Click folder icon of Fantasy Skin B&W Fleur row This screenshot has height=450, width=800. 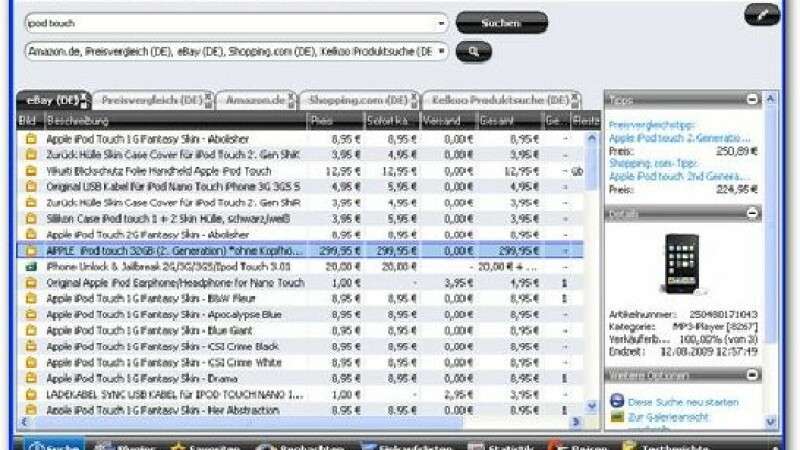pos(31,298)
